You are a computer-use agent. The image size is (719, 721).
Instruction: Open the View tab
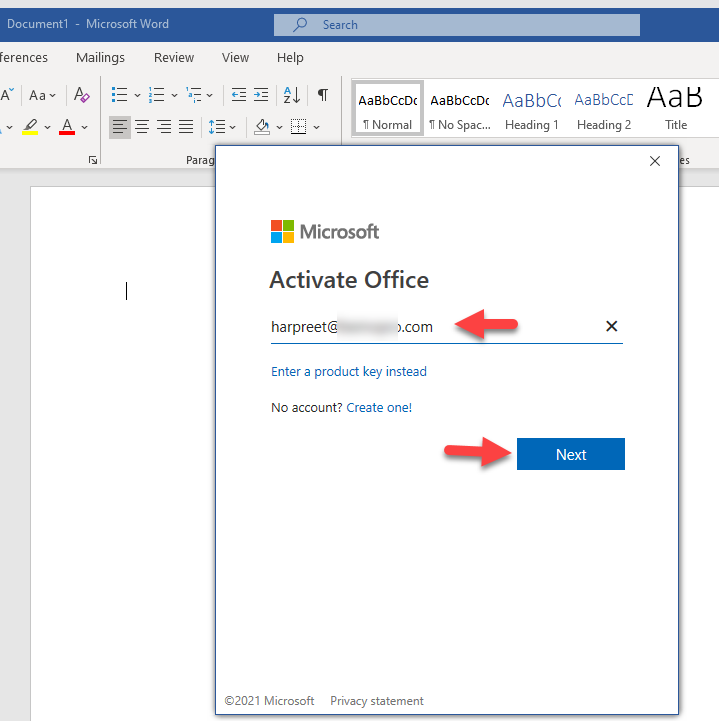235,57
